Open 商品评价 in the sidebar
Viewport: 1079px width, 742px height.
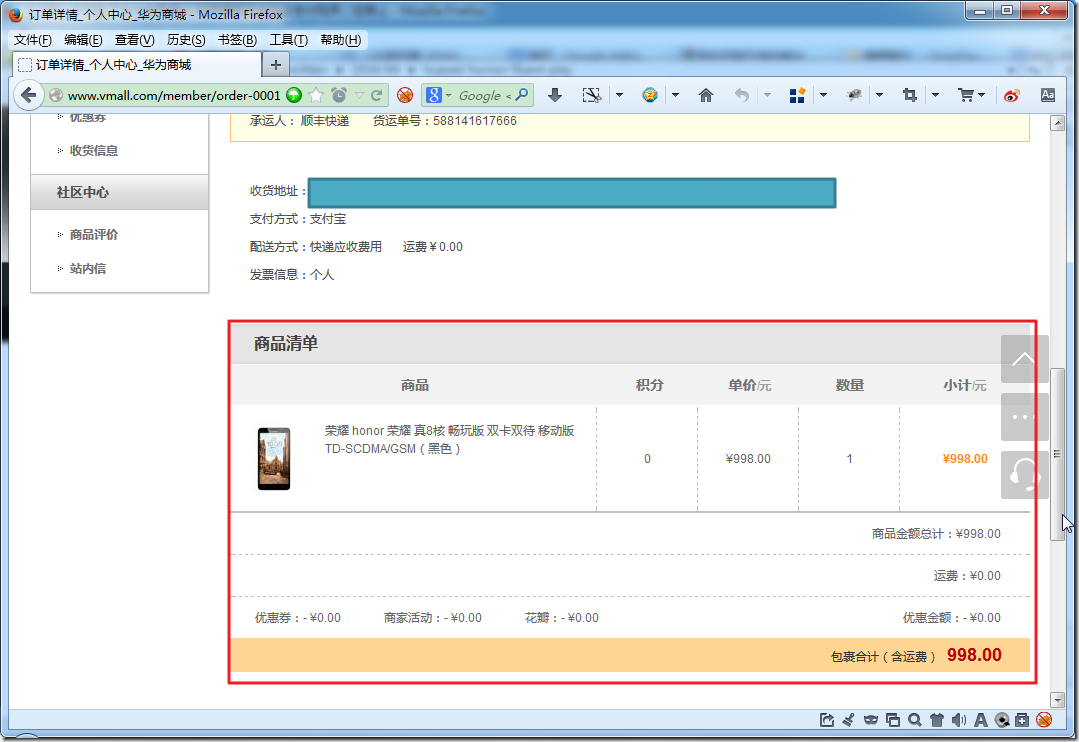coord(94,235)
